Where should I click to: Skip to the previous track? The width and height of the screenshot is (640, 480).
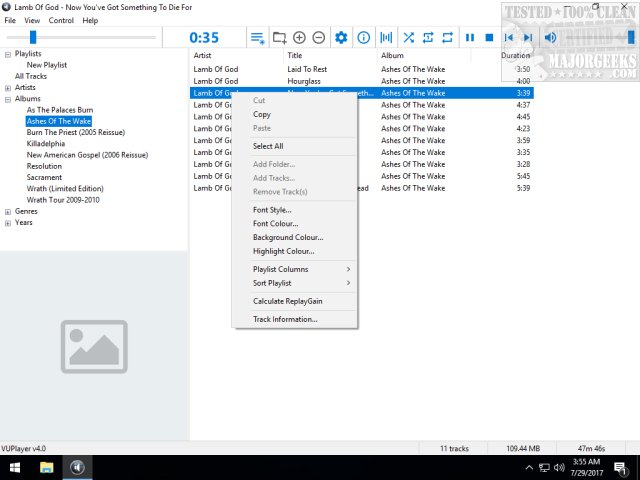click(x=509, y=37)
